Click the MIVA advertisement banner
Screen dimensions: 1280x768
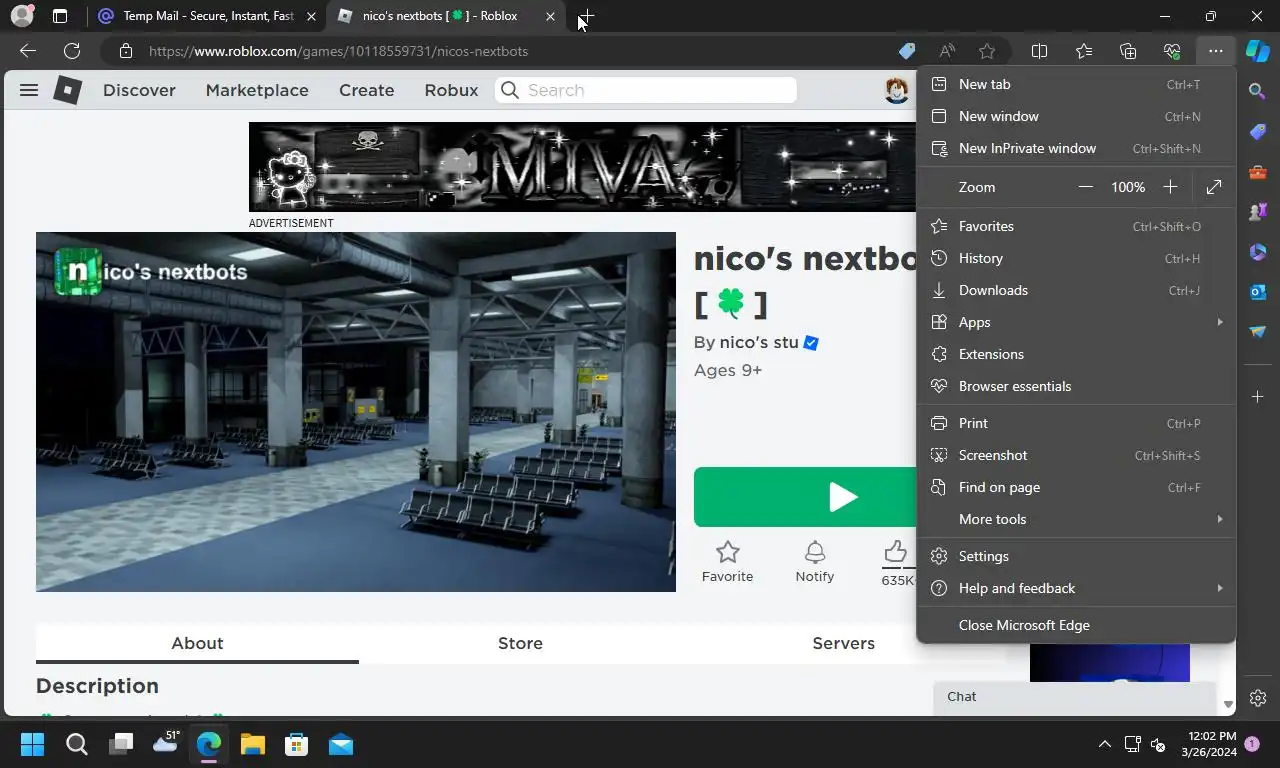pyautogui.click(x=582, y=167)
